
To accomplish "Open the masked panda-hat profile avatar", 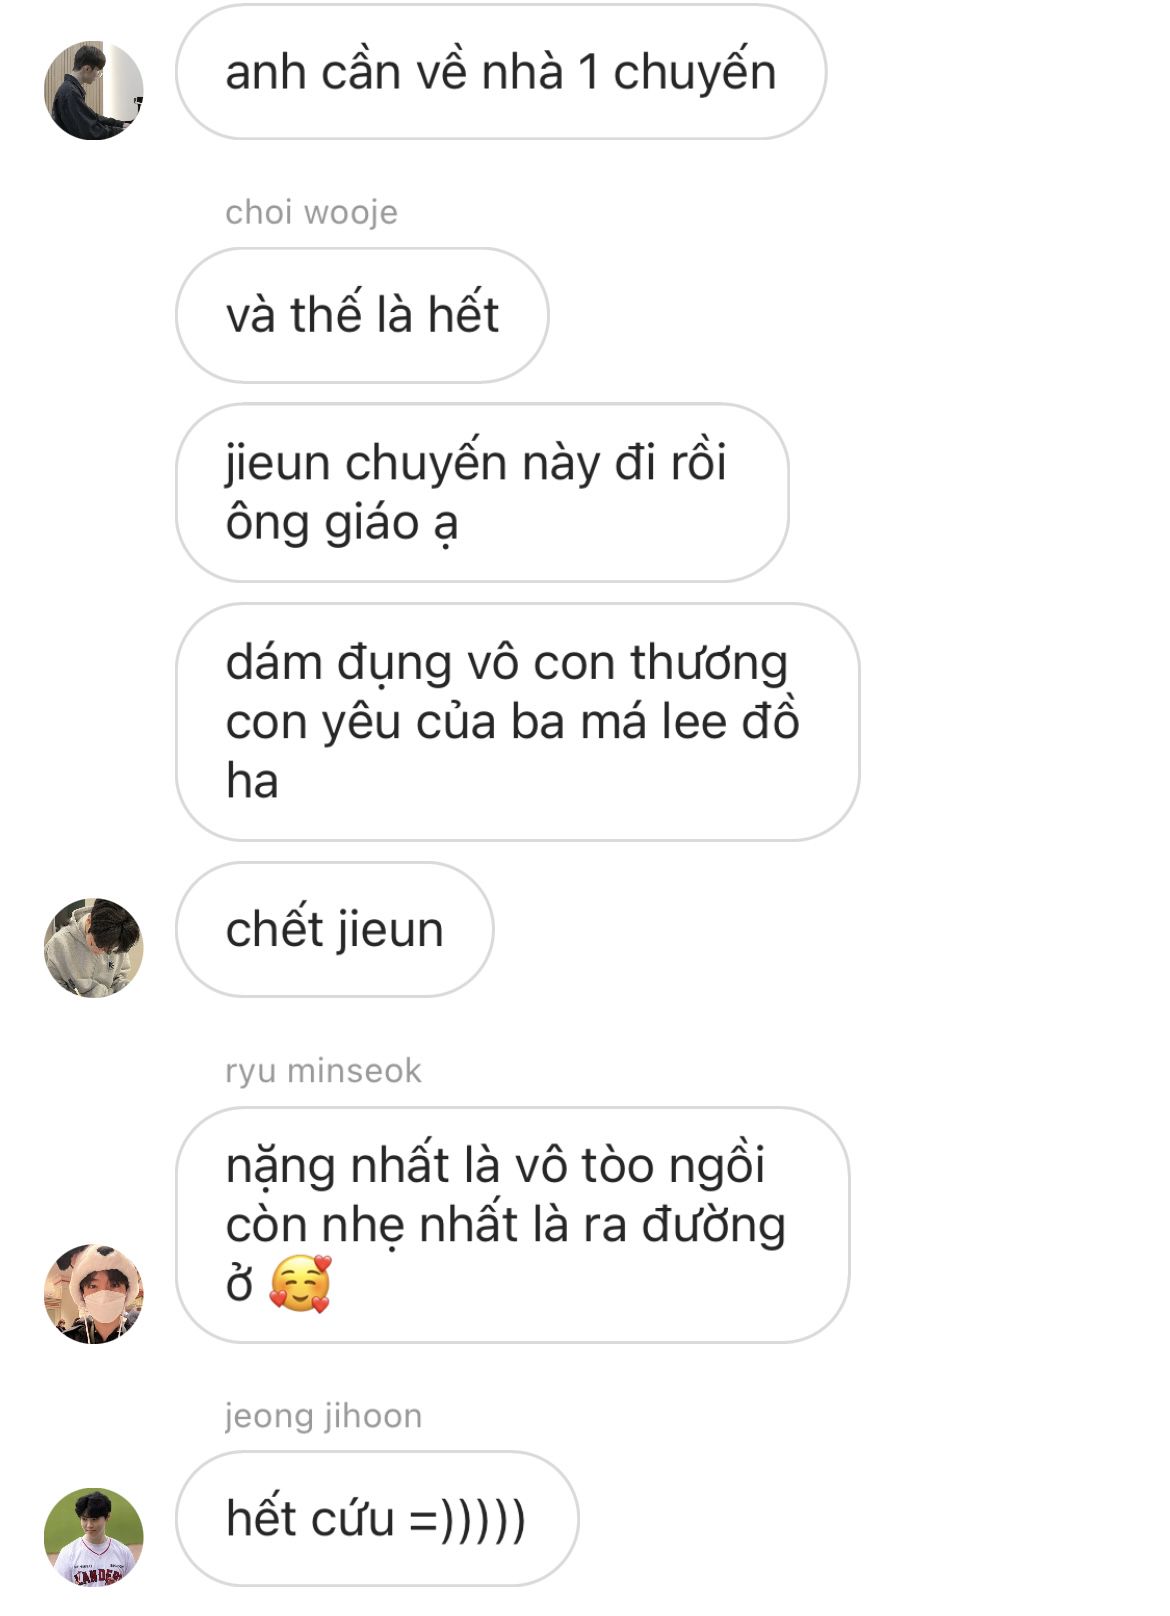I will pyautogui.click(x=93, y=1293).
